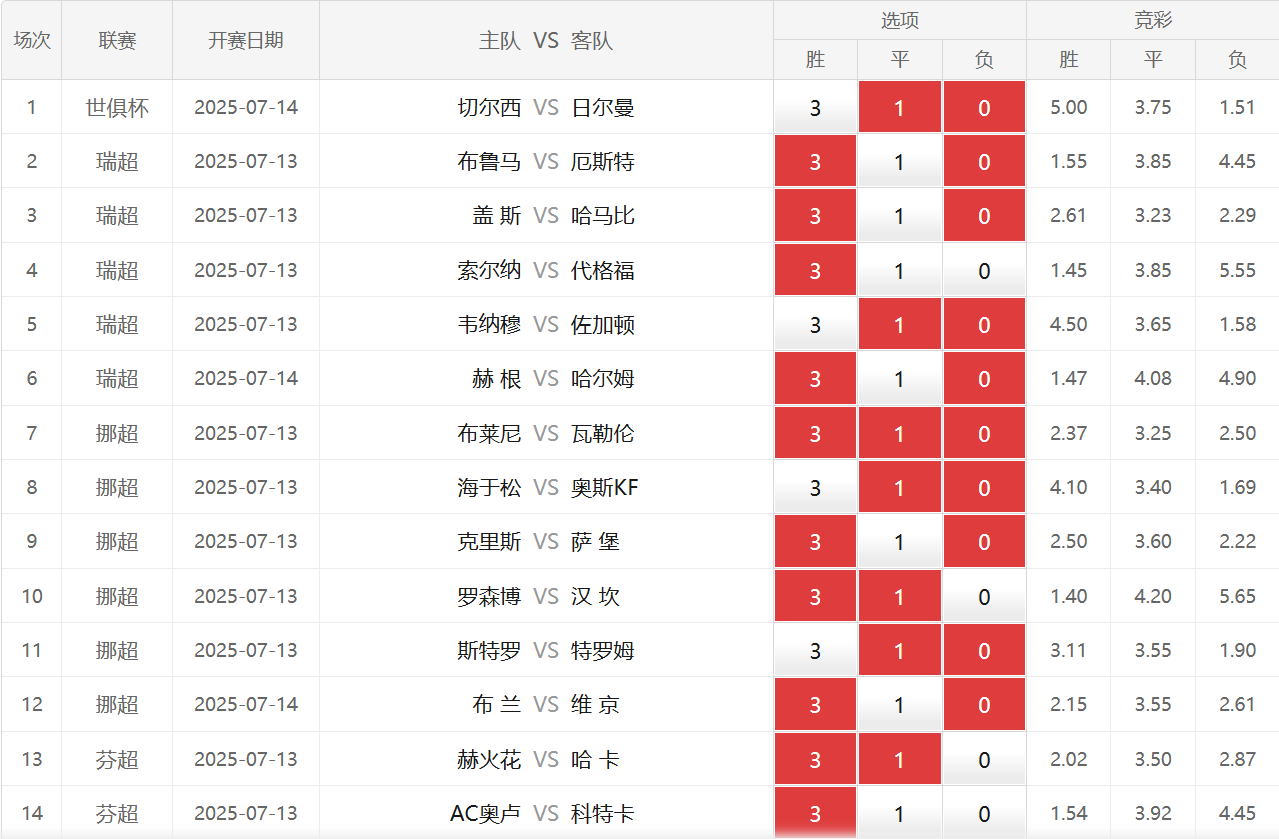Deselect lose (0) for 韦纳穆 vs 佐加顿
The width and height of the screenshot is (1279, 839).
[x=984, y=324]
